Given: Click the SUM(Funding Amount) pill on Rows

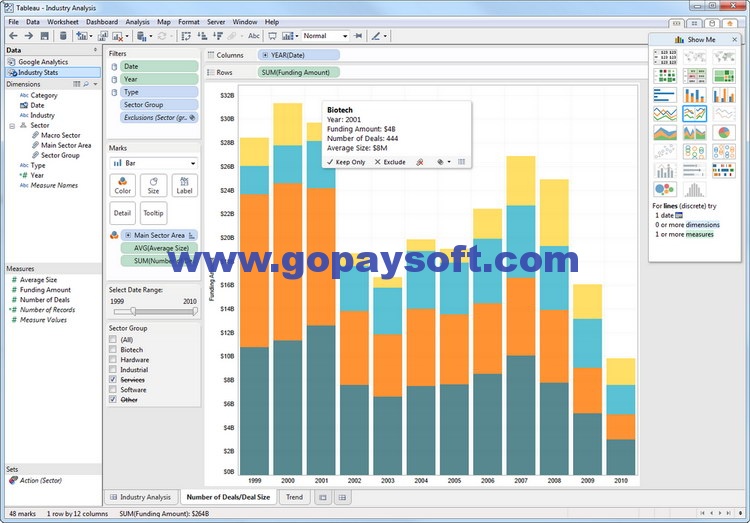Looking at the screenshot, I should click(298, 72).
